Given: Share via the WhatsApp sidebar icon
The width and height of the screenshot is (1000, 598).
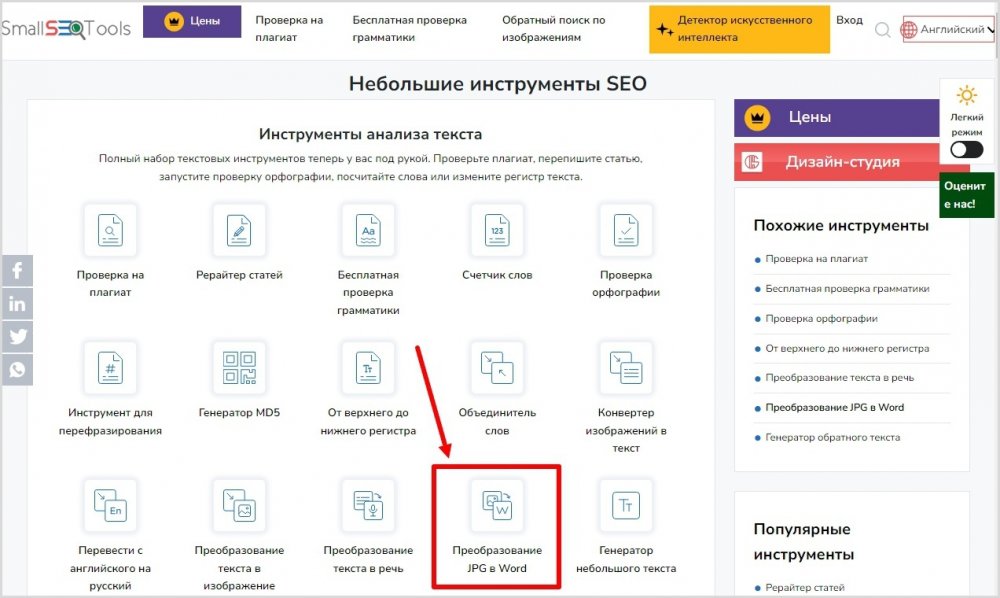Looking at the screenshot, I should click(17, 370).
